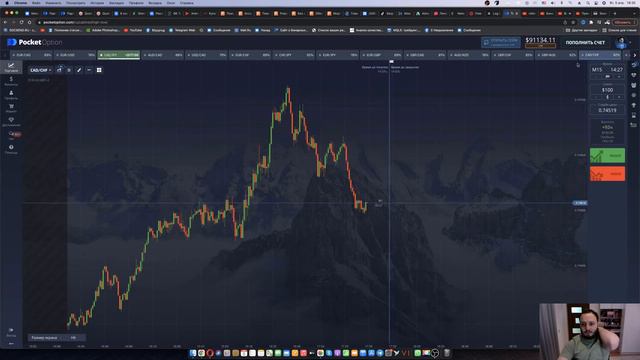640x360 pixels.
Task: Open the pending trades icon in right rail
Action: click(x=634, y=116)
